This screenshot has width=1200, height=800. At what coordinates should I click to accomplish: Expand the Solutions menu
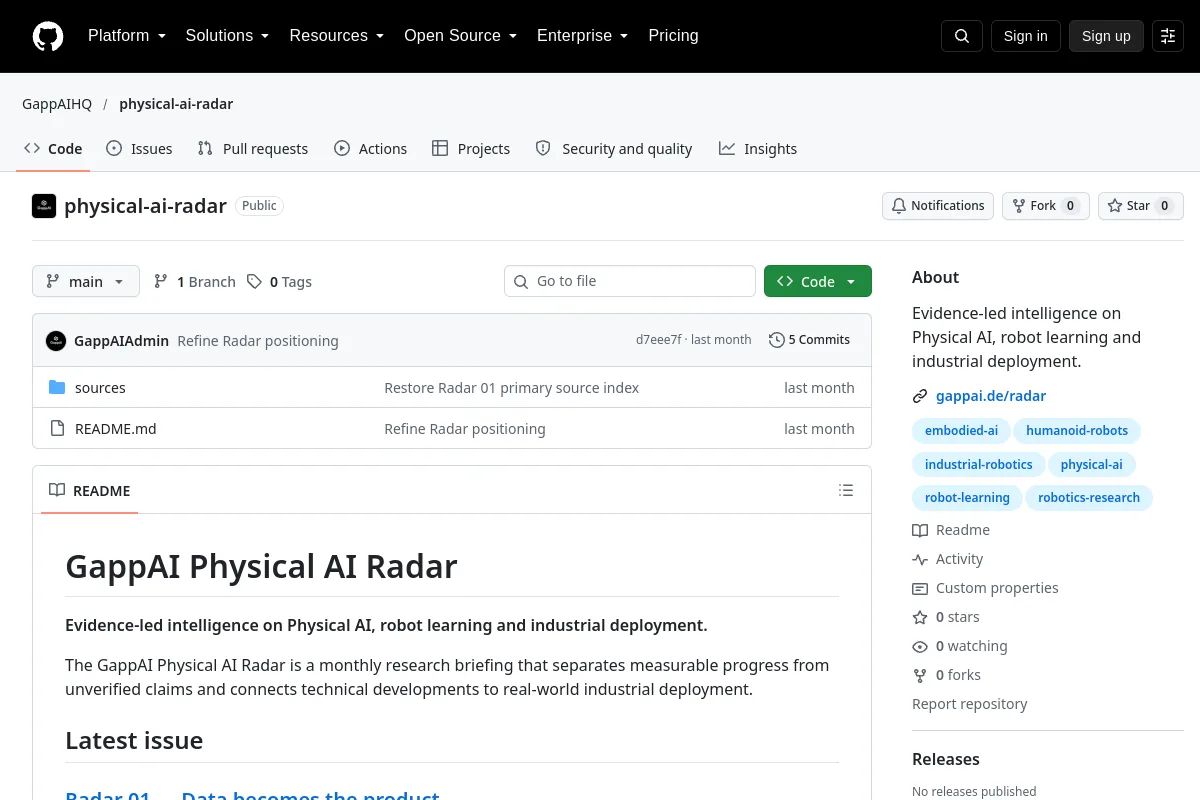coord(227,36)
